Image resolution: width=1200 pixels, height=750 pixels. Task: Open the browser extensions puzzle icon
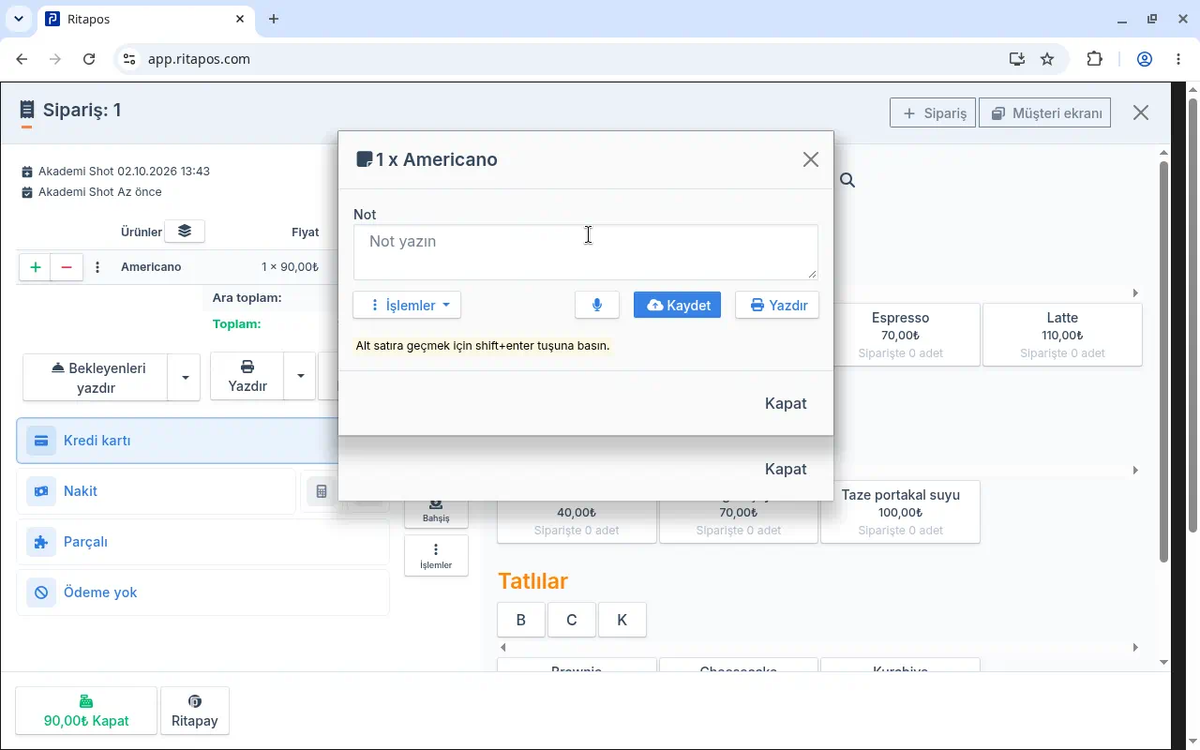pos(1094,59)
